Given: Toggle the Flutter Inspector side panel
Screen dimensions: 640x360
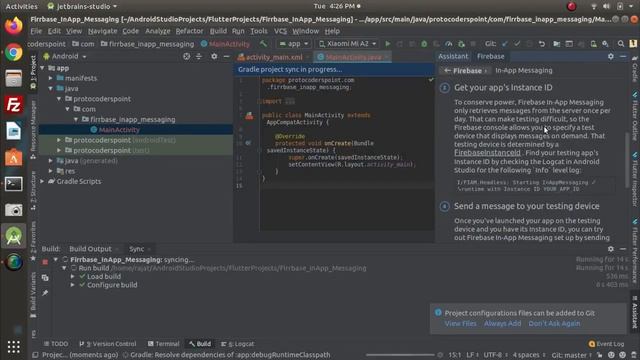Looking at the screenshot, I should [635, 180].
